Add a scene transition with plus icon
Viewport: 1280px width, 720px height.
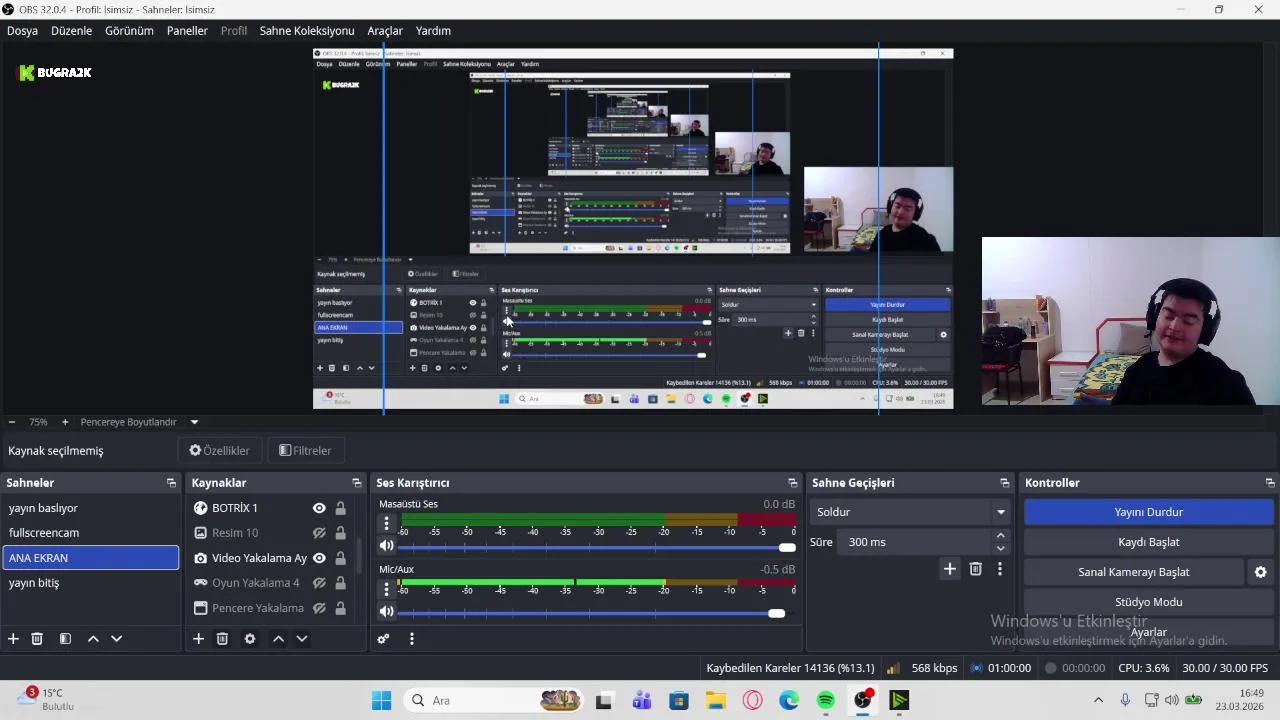pyautogui.click(x=950, y=569)
